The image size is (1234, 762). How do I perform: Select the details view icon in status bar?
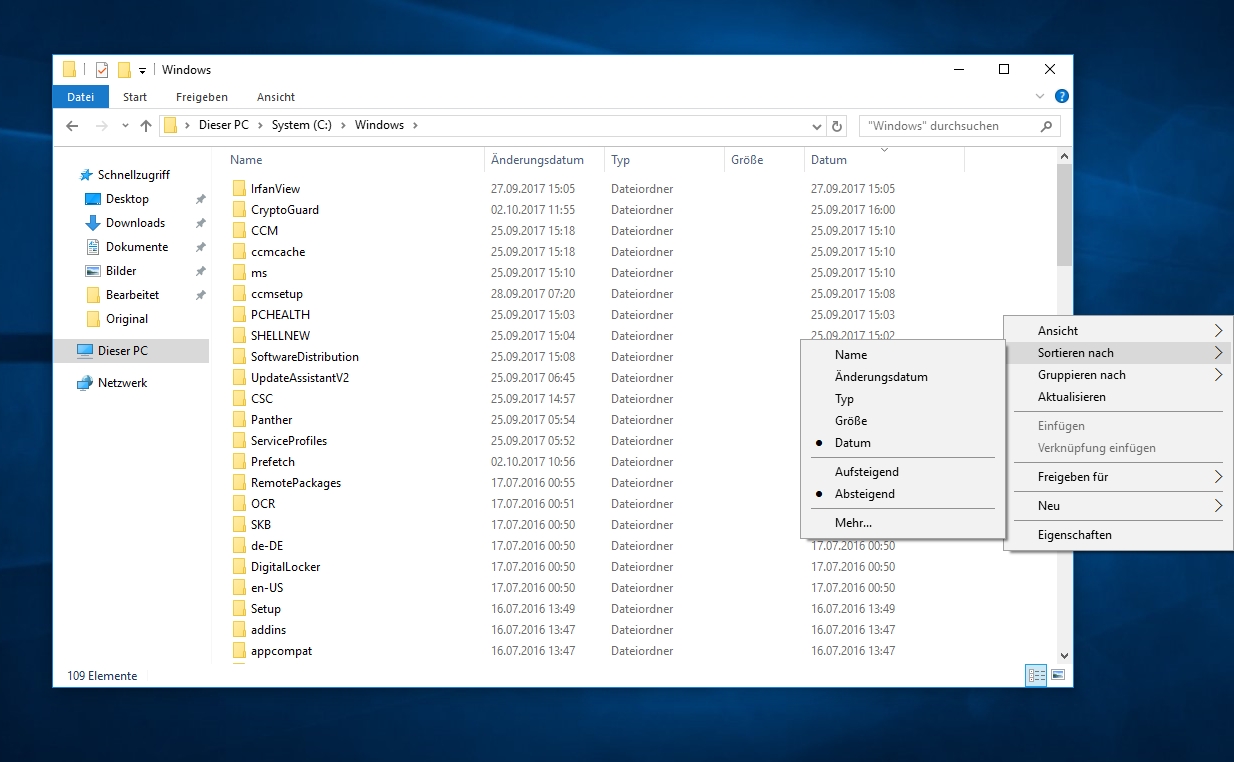coord(1036,675)
